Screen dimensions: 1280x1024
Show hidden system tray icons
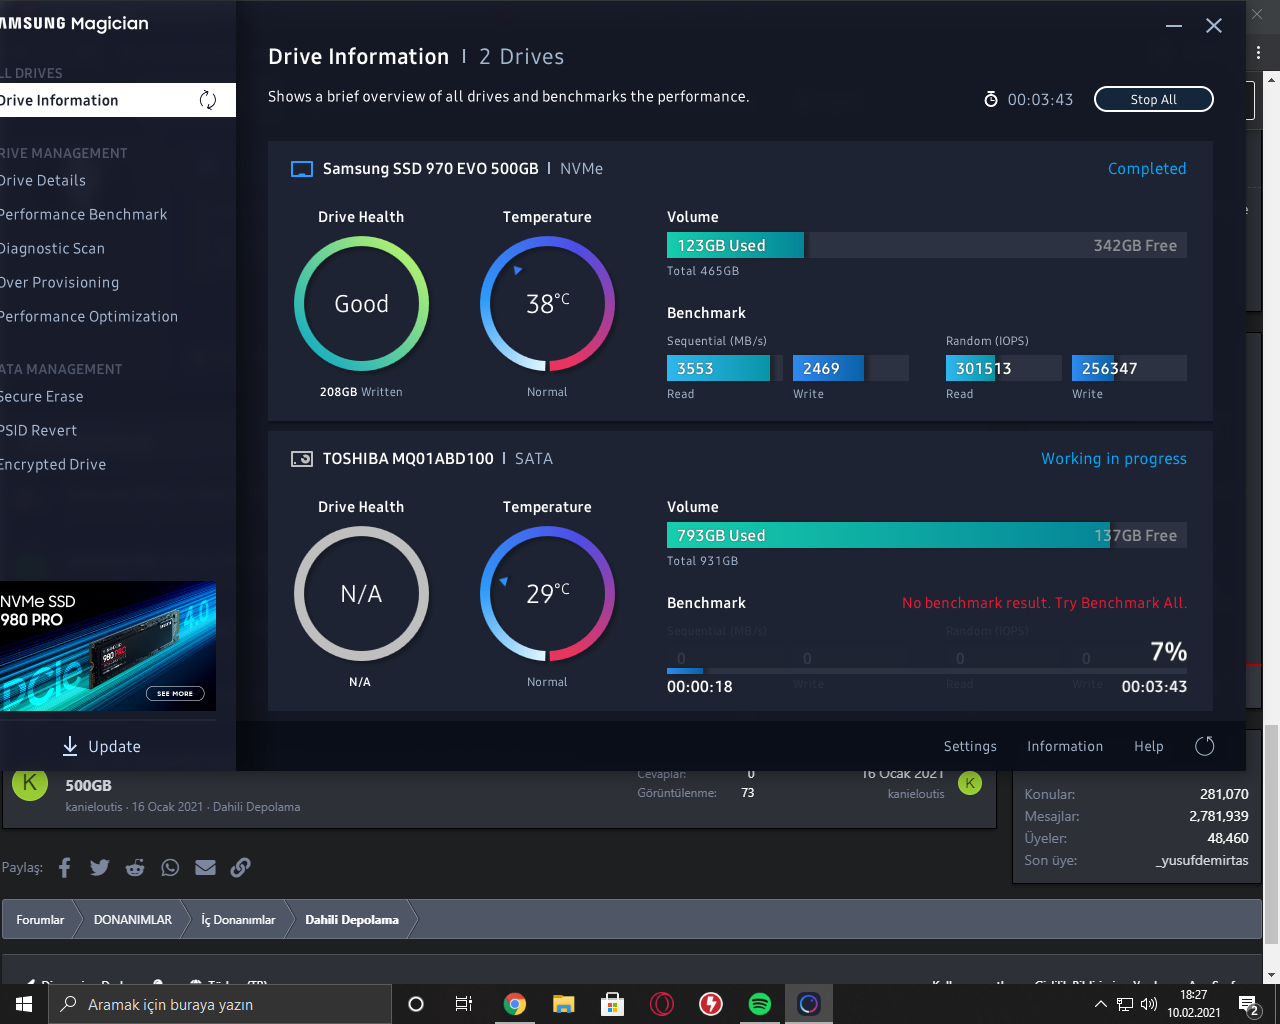[1101, 1004]
